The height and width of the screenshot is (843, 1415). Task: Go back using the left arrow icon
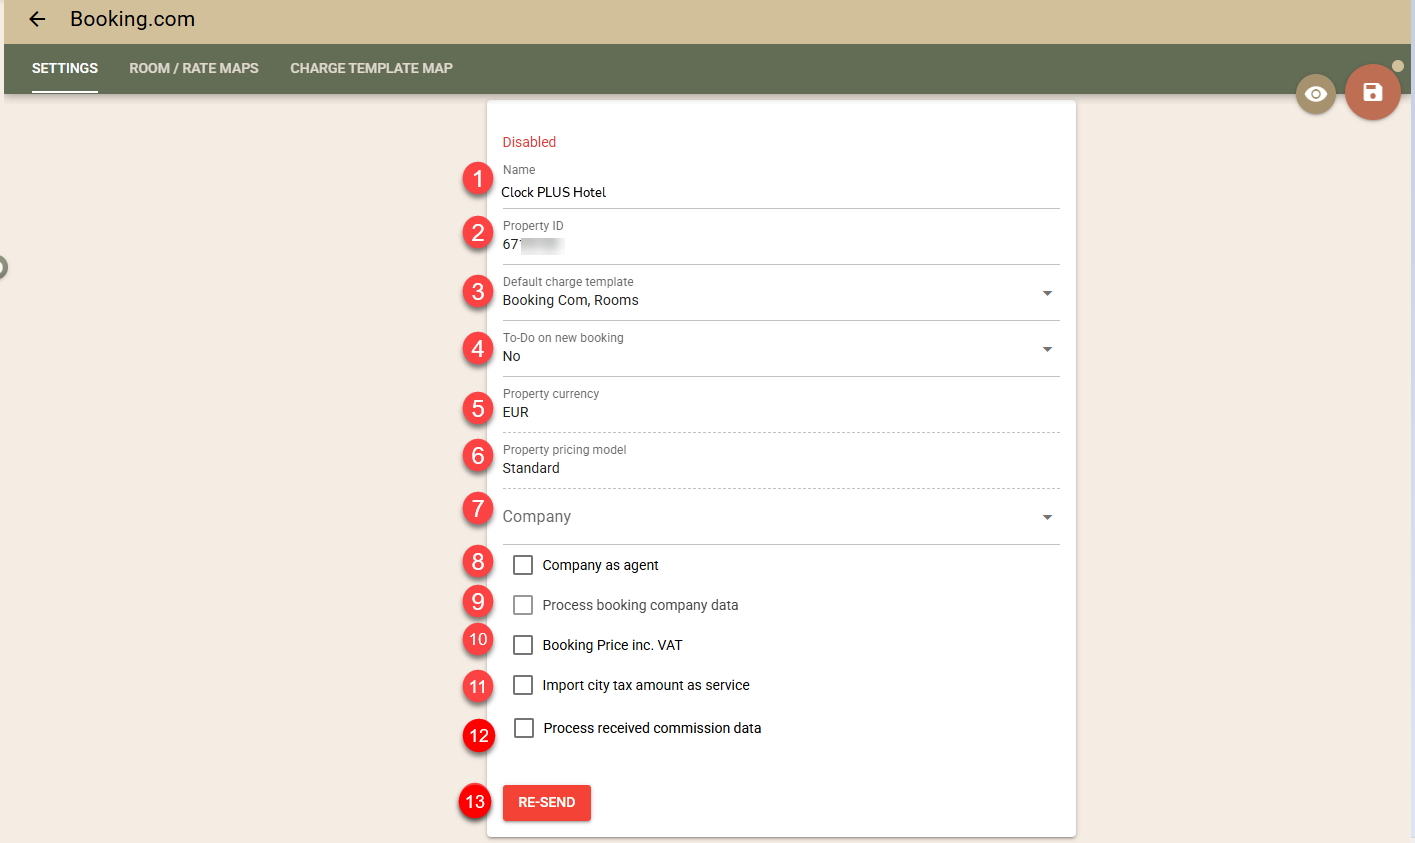point(37,19)
